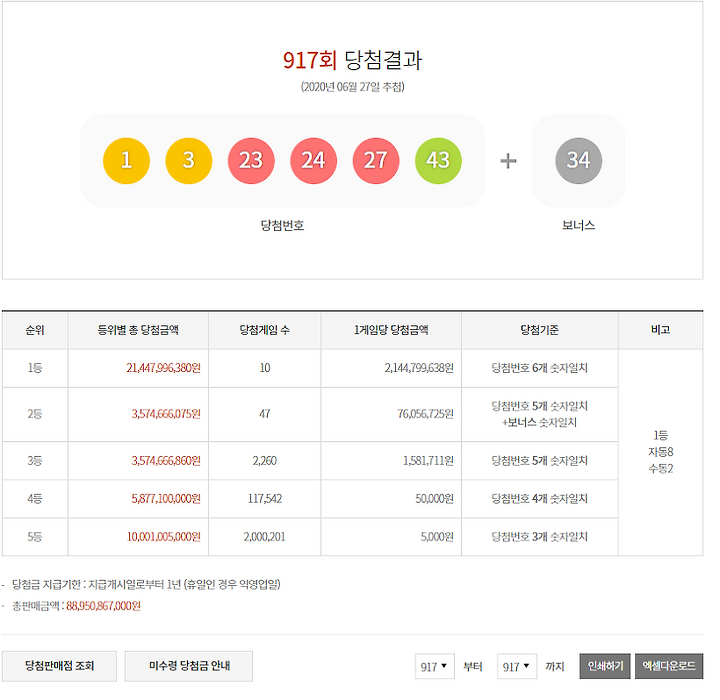Click the total sales amount 88,950,867,000원
The height and width of the screenshot is (700, 720).
point(103,606)
